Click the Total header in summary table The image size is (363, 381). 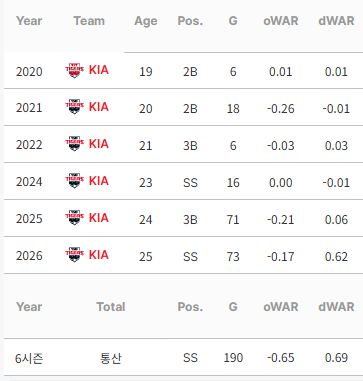[x=111, y=307]
